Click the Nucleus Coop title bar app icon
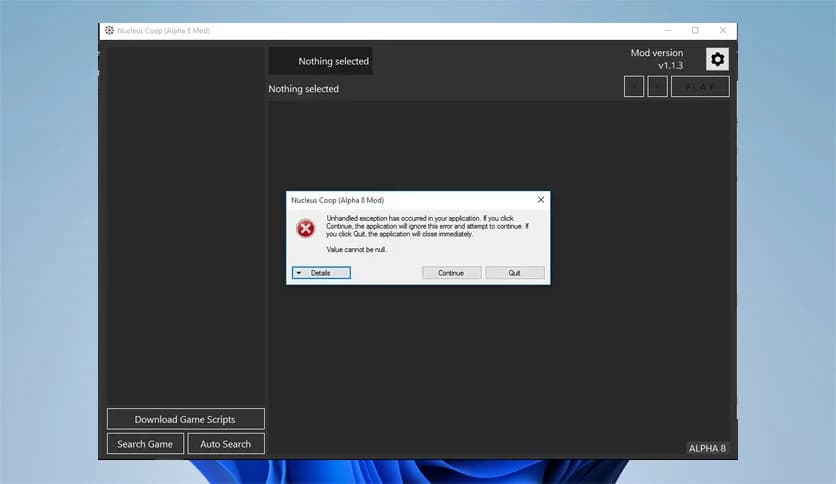This screenshot has height=484, width=836. click(109, 30)
